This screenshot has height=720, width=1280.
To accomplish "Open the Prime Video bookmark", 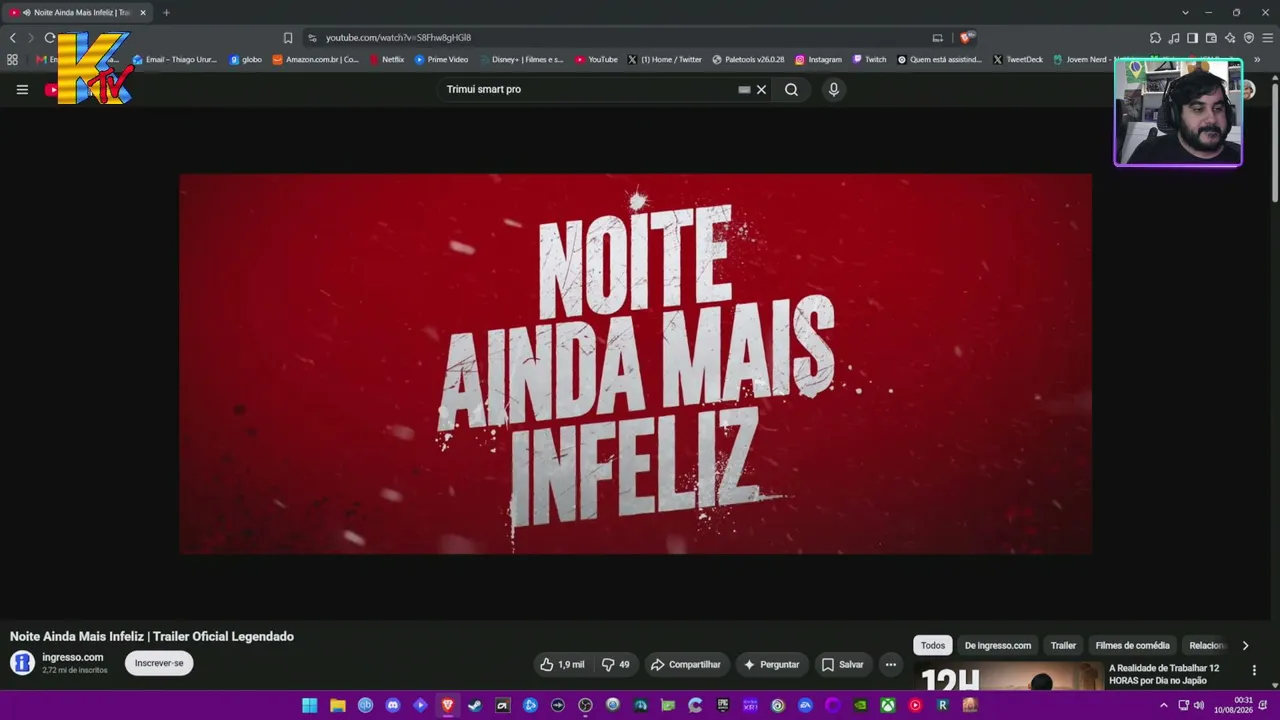I will coord(441,59).
